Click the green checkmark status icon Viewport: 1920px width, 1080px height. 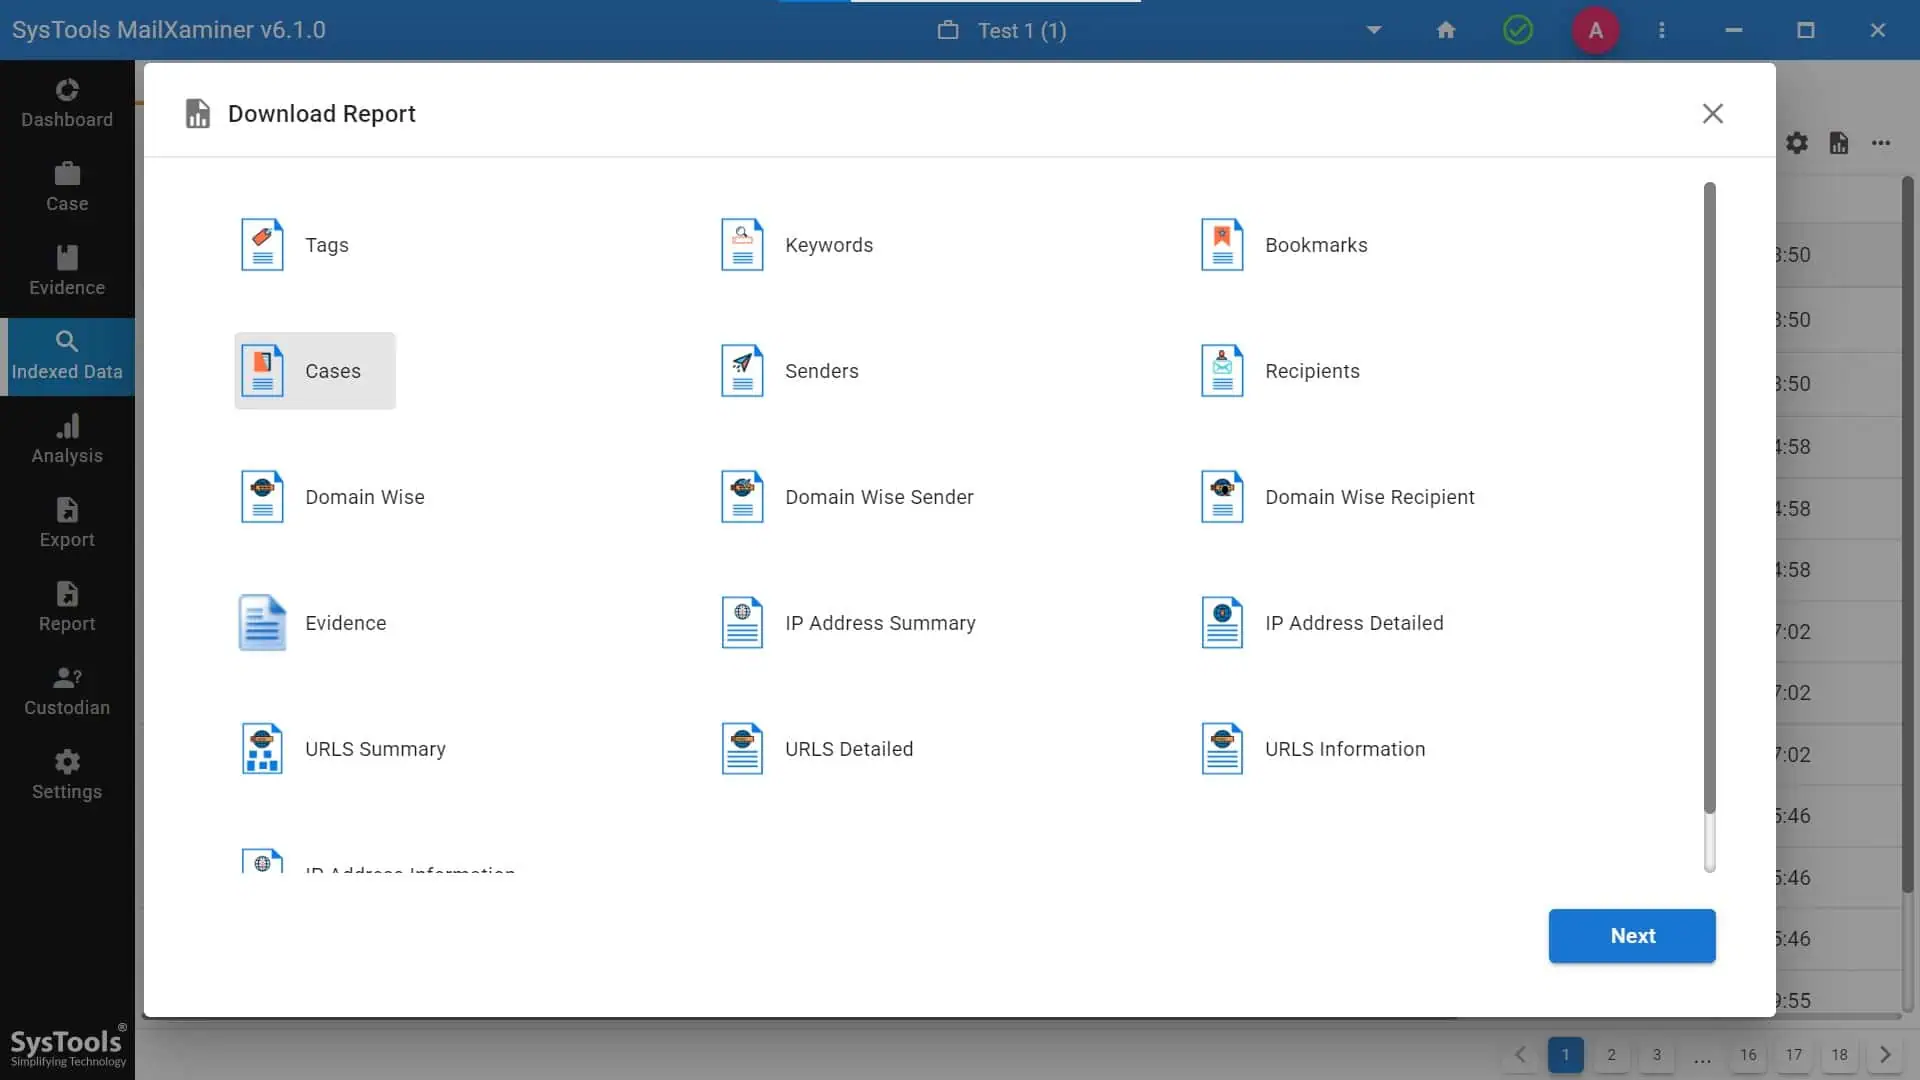click(1518, 30)
